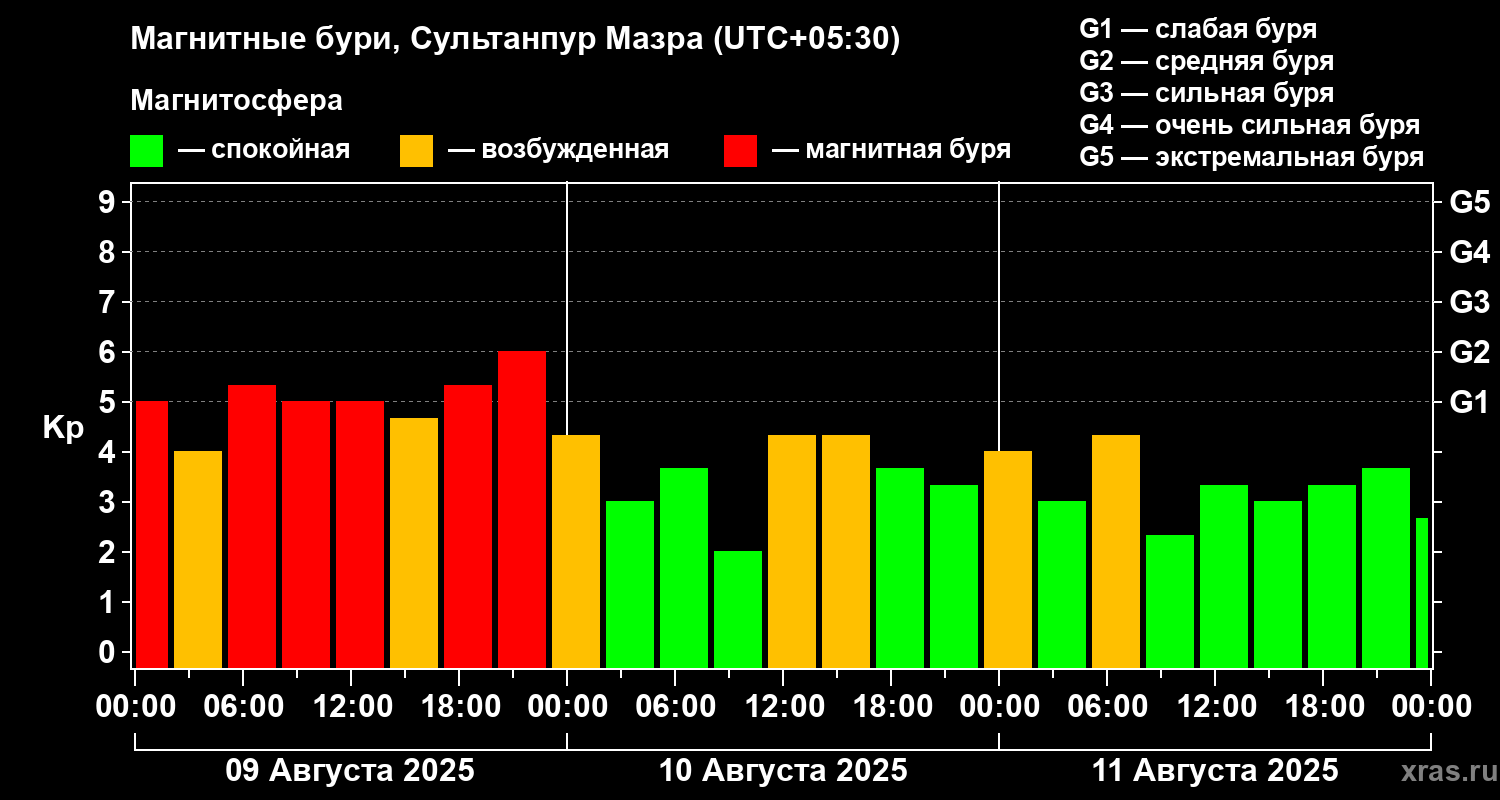Click the 'G2' right-axis level label
The image size is (1500, 800).
(1469, 353)
